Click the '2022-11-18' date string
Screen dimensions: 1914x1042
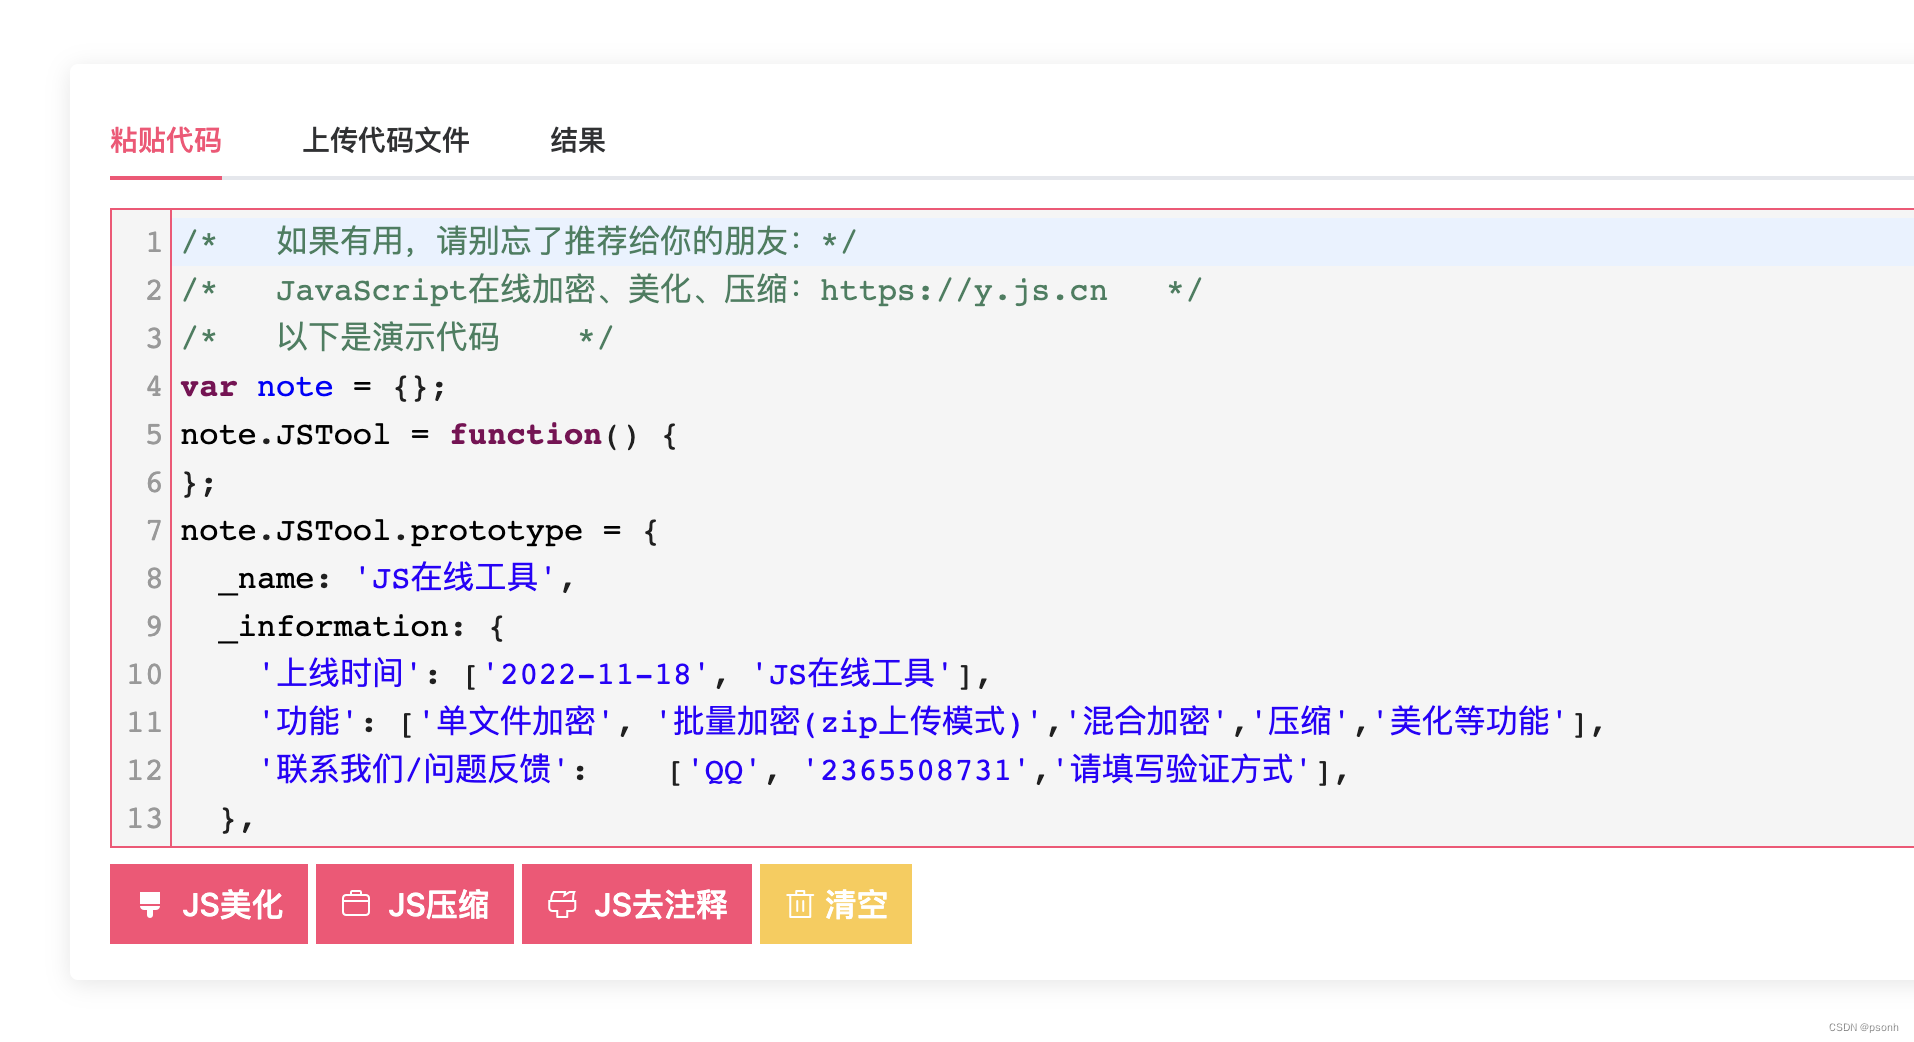596,675
